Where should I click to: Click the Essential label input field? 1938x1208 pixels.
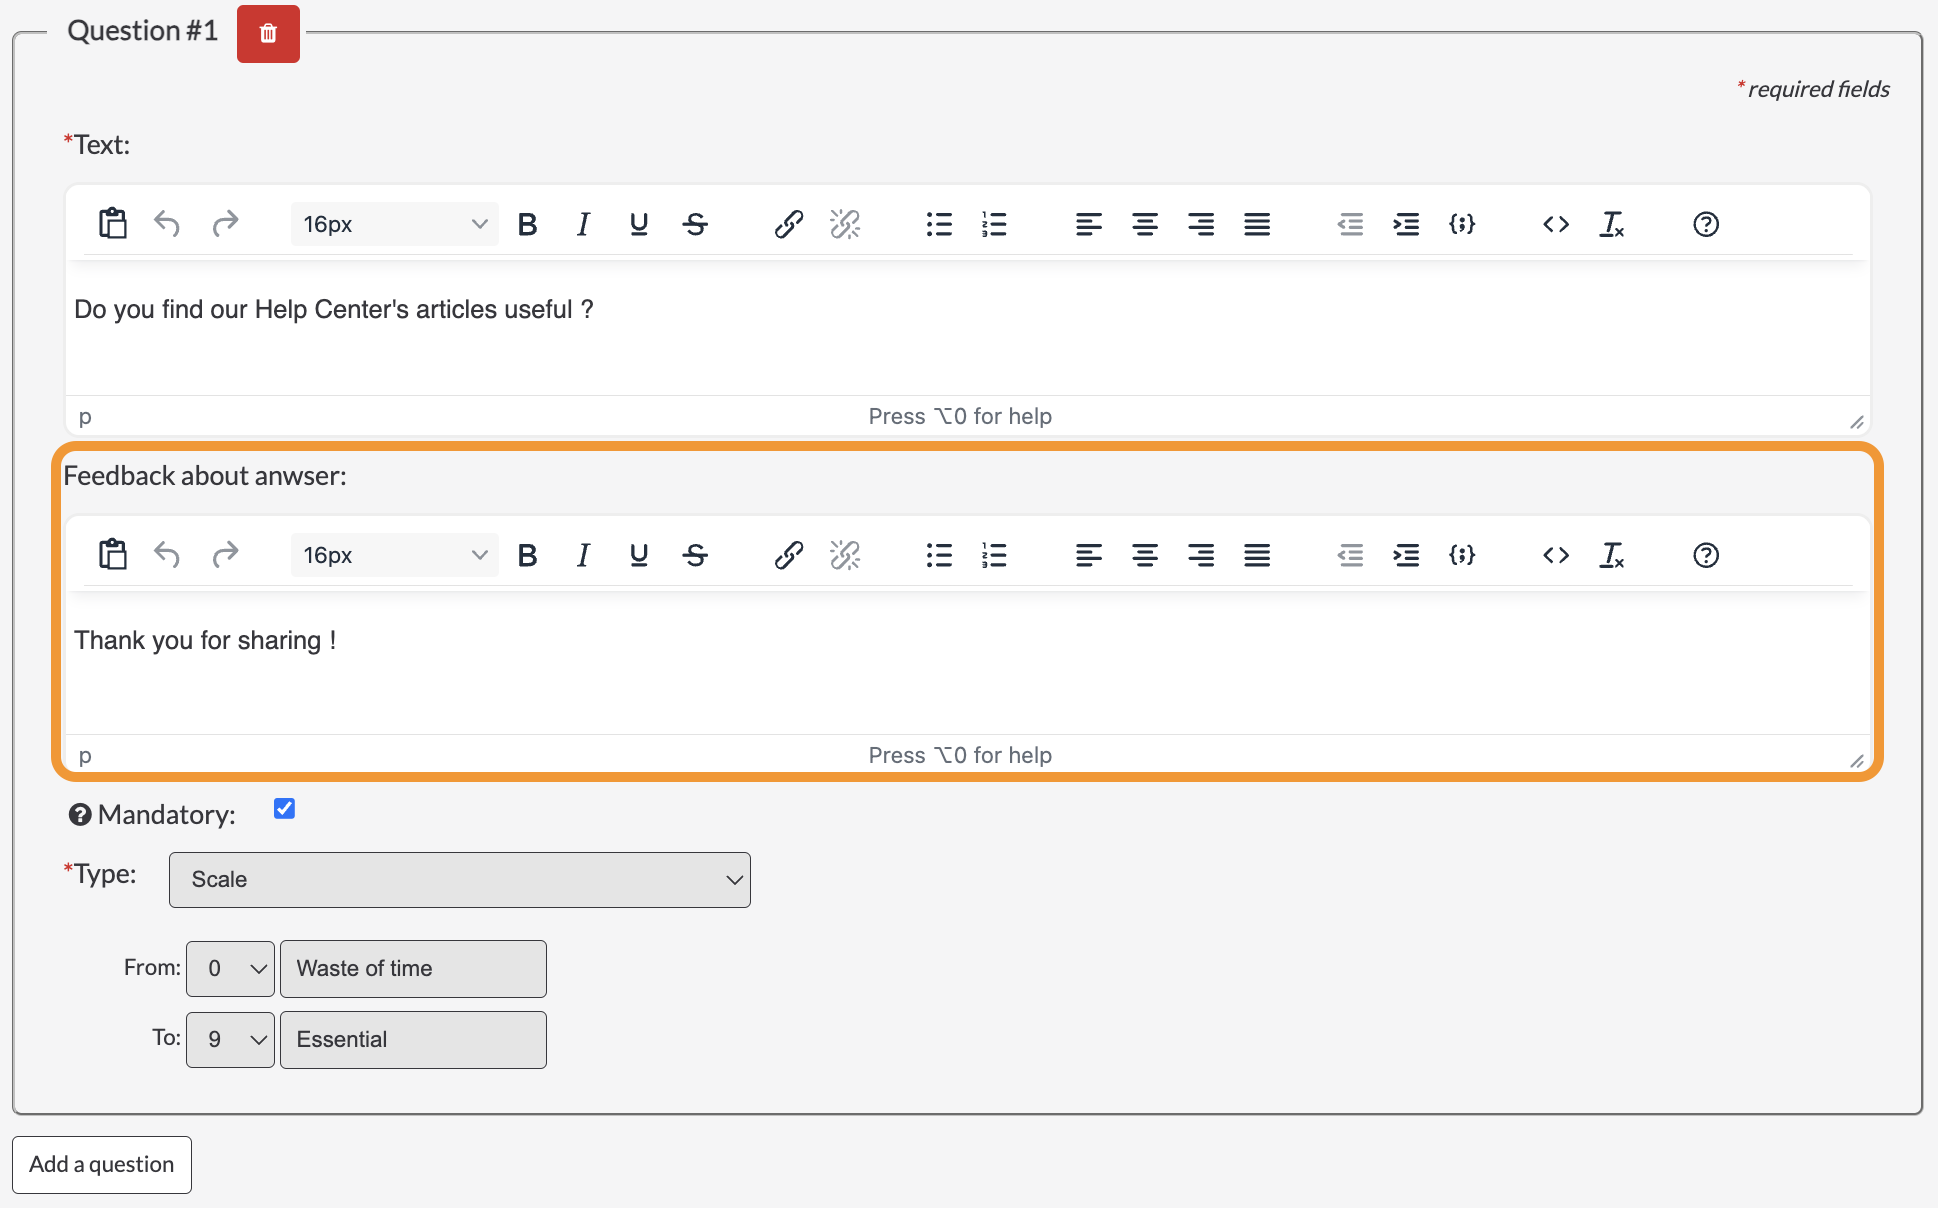(x=413, y=1040)
